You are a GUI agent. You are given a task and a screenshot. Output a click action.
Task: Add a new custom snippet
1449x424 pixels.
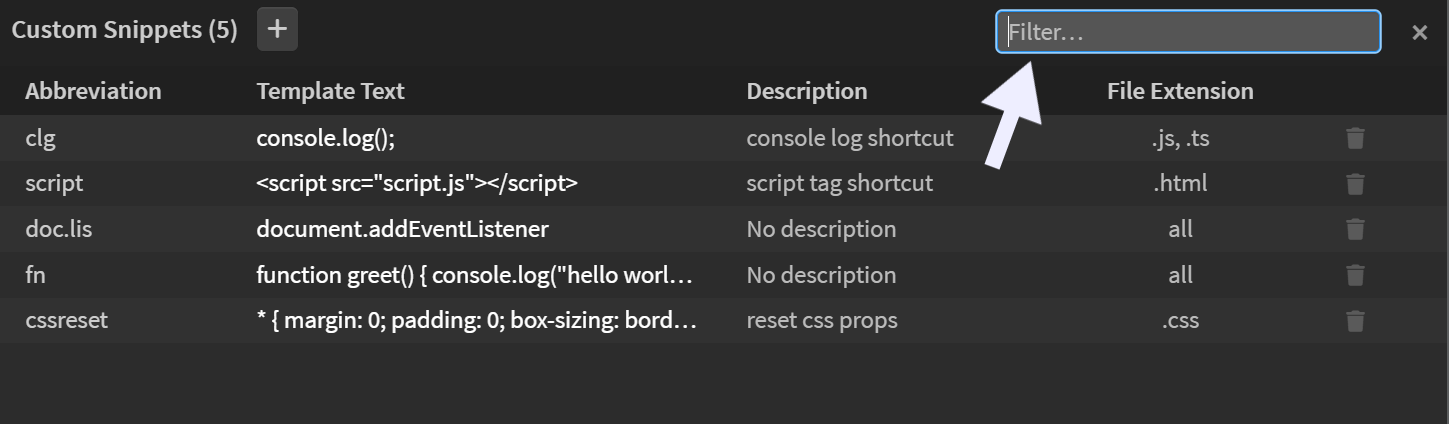pyautogui.click(x=277, y=29)
